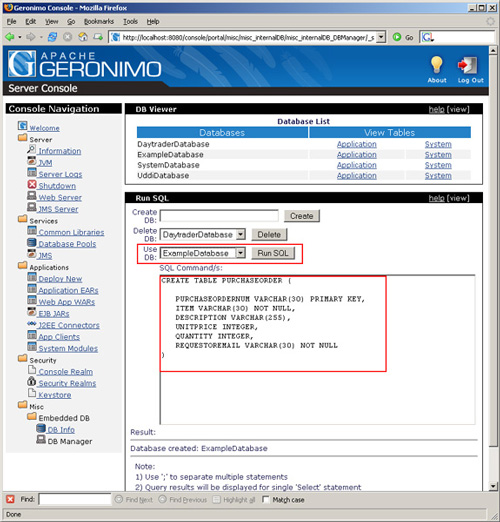
Task: Open the System Modules link
Action: point(68,348)
